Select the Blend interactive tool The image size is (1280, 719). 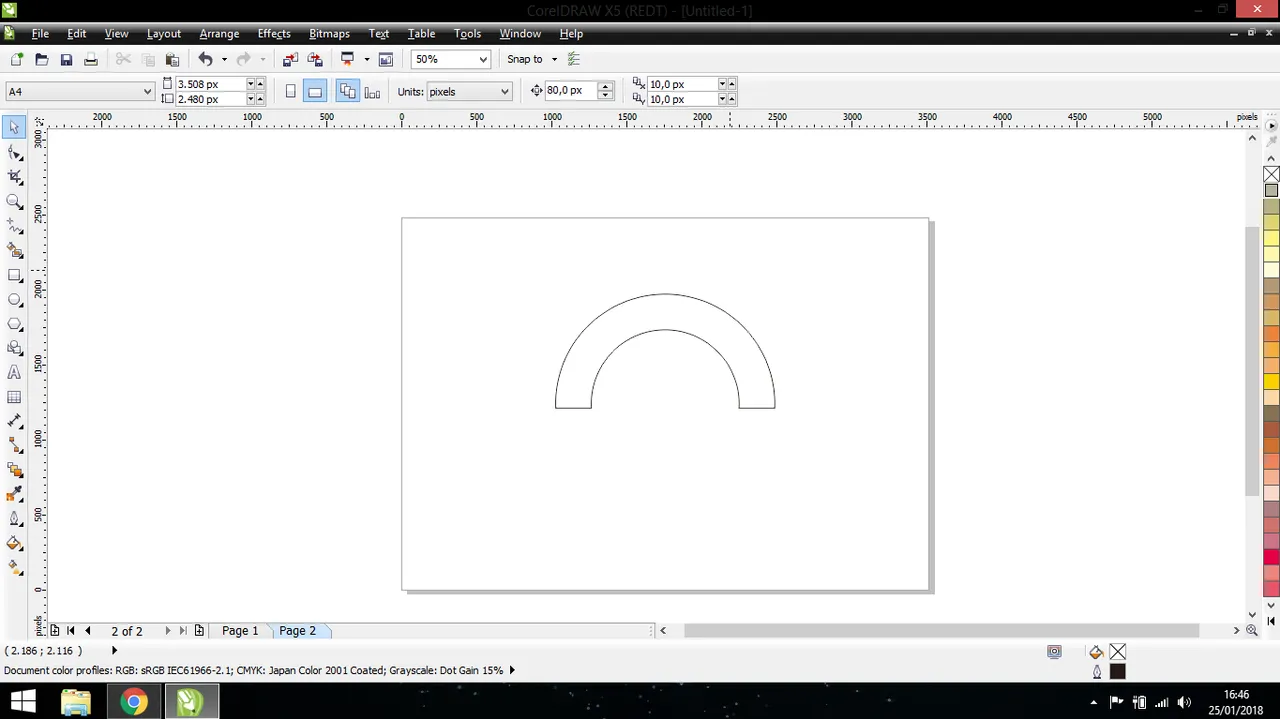coord(14,470)
